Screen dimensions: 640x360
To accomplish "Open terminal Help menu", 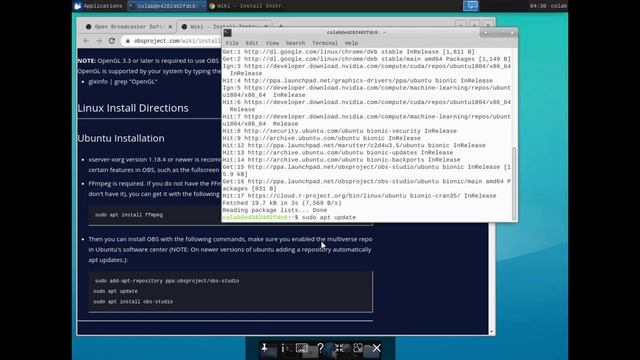I will 351,43.
